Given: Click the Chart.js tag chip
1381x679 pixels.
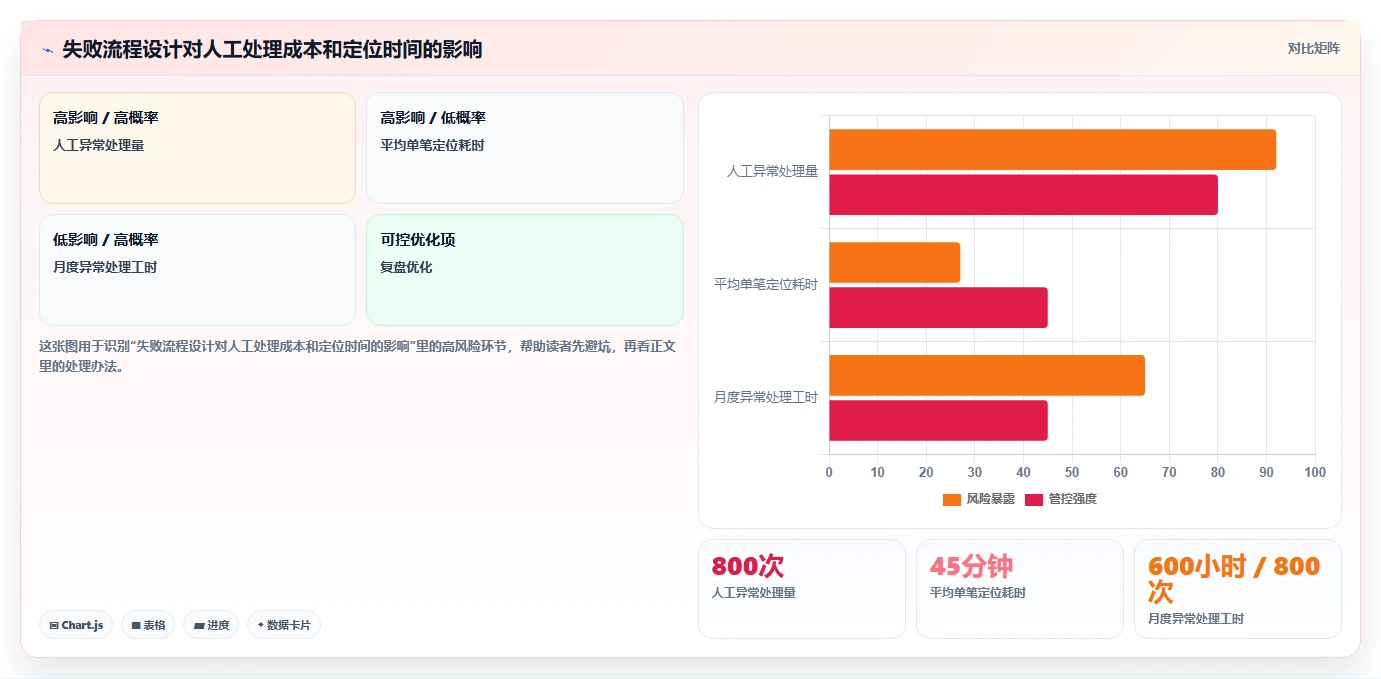Looking at the screenshot, I should click(76, 625).
